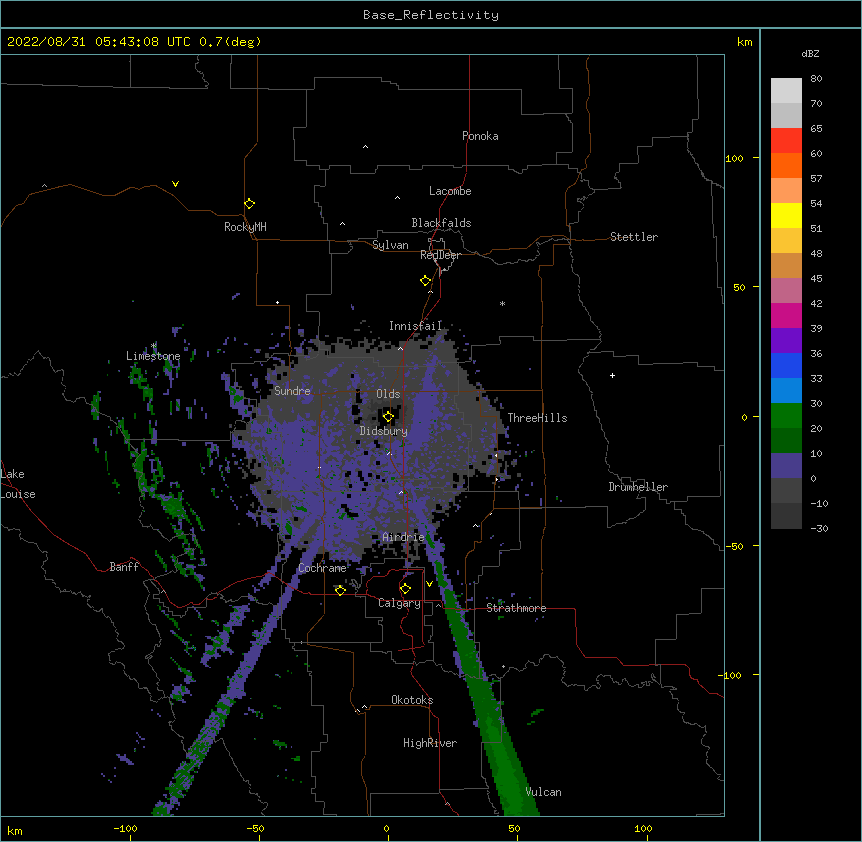Click the Blackfalds city label
This screenshot has width=862, height=842.
[441, 223]
